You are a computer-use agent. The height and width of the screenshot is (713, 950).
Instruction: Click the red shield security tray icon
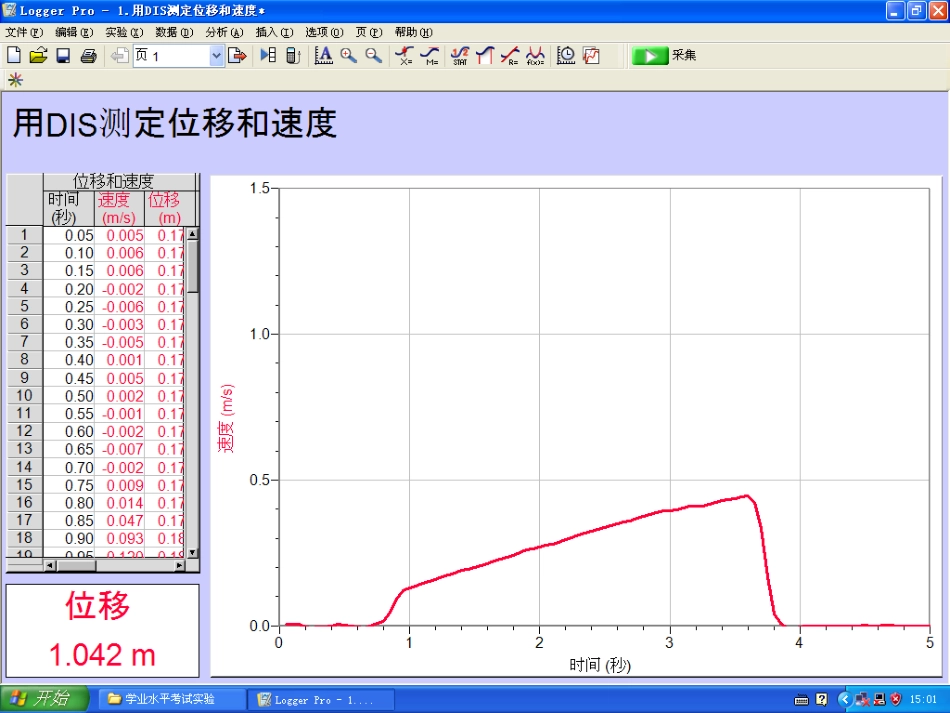[x=896, y=700]
